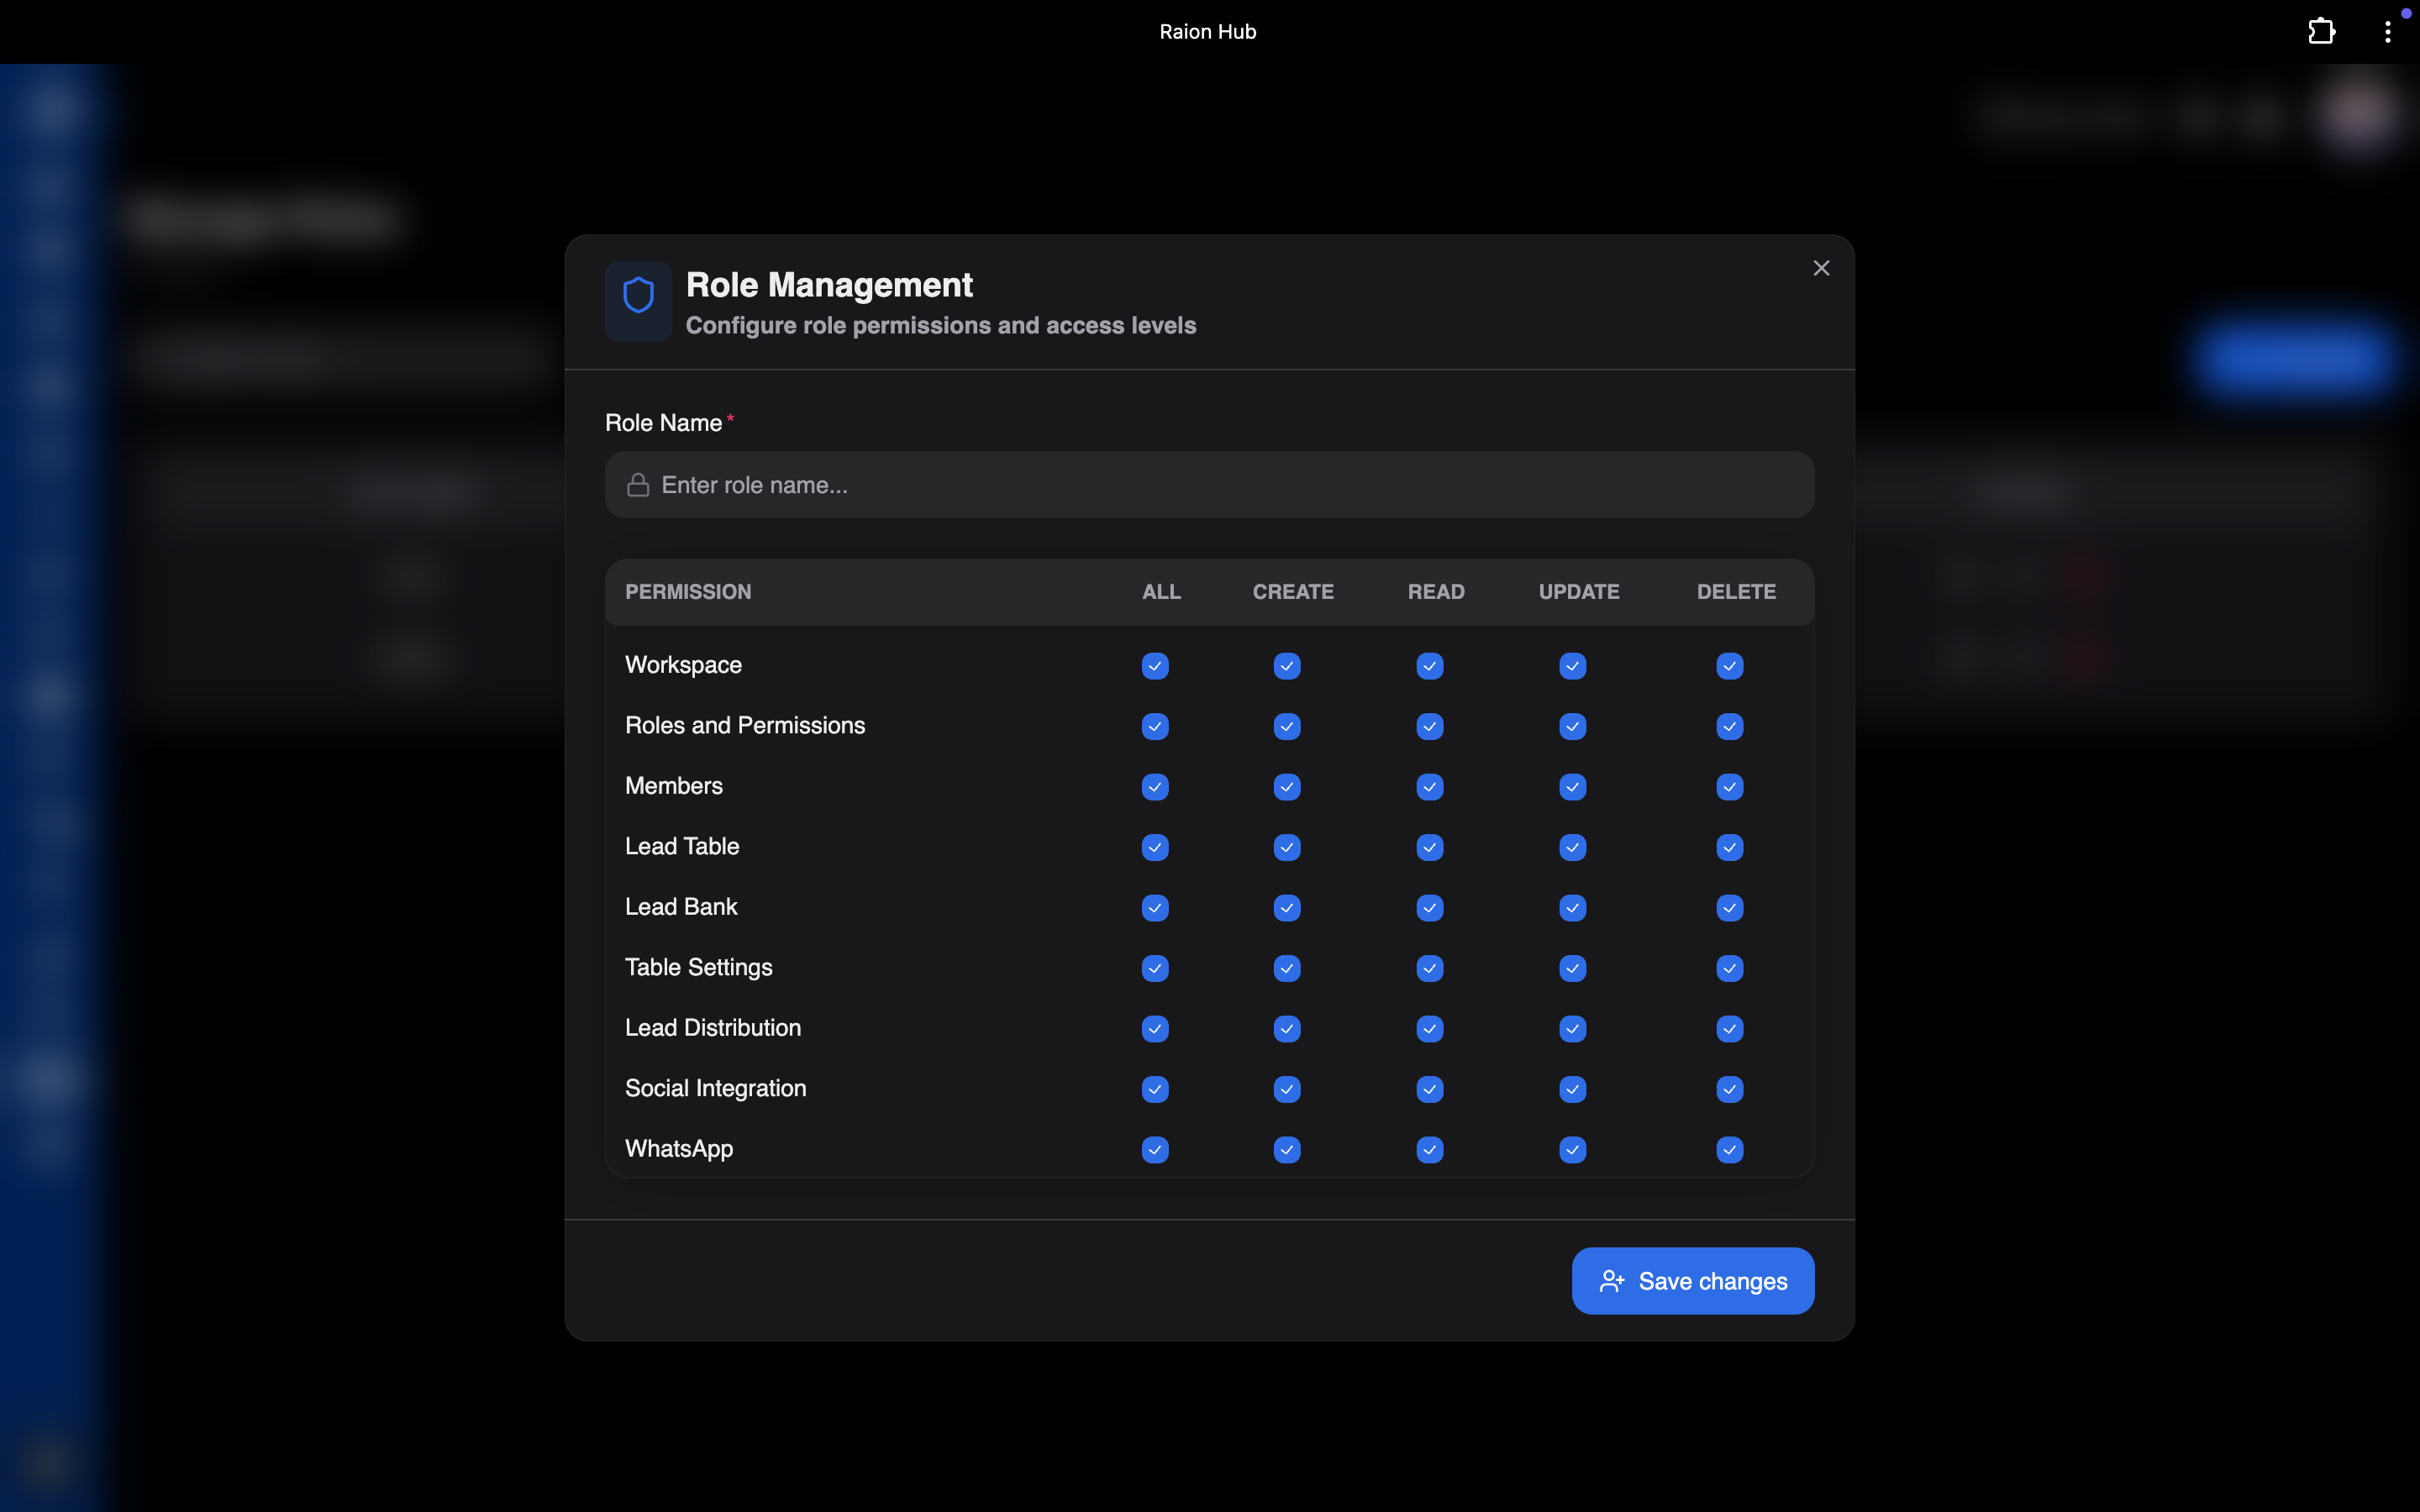Click the lock icon in role name field

pos(638,485)
